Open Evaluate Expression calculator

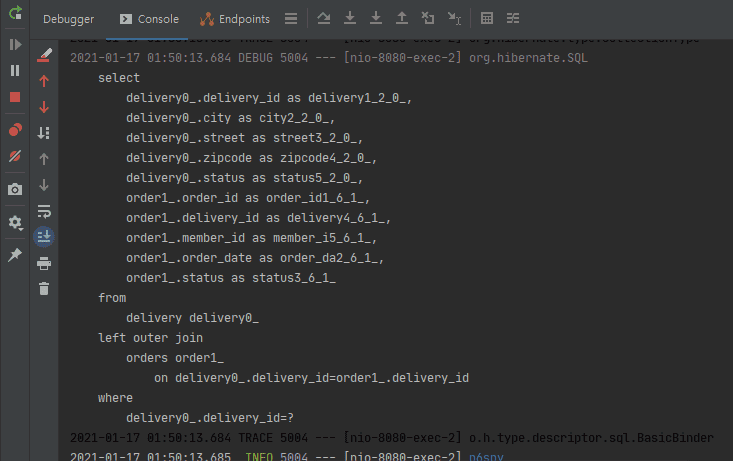click(x=487, y=18)
